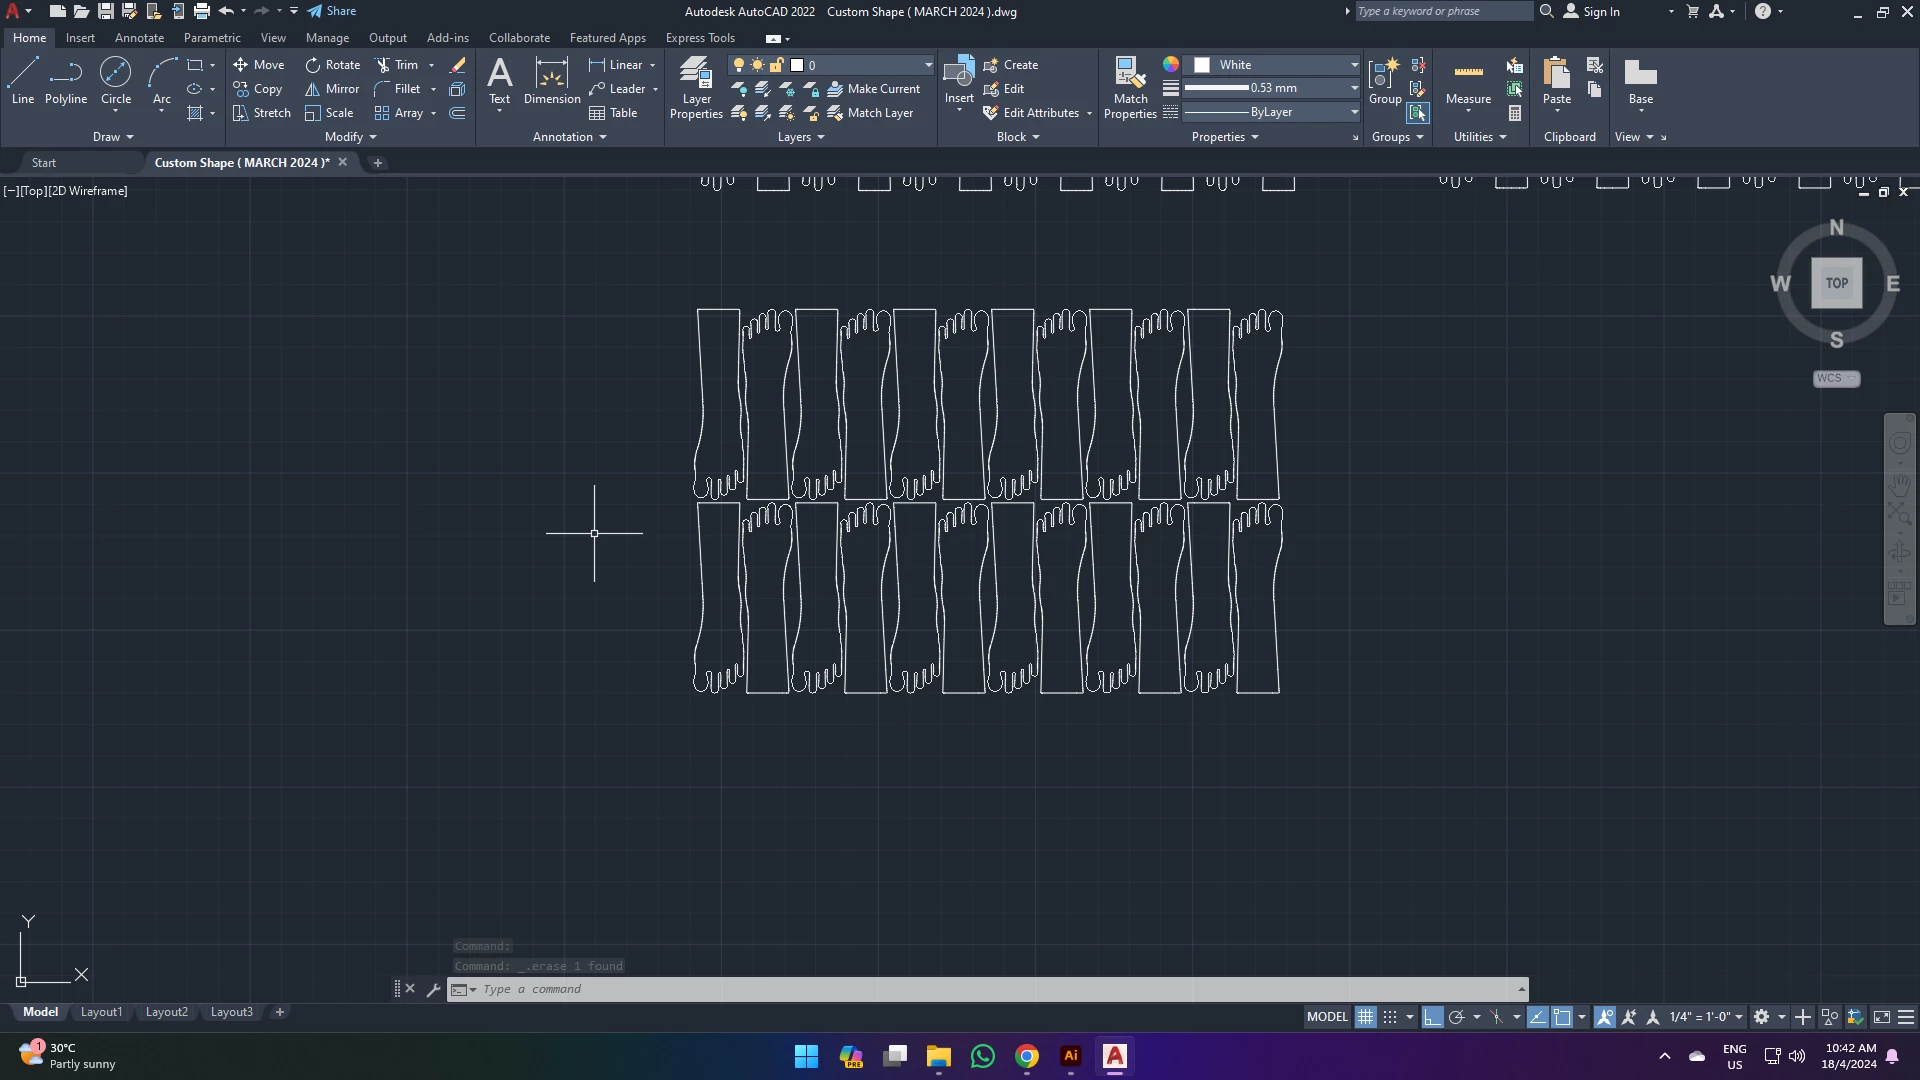Screen dimensions: 1920x1080
Task: Toggle snap mode dots in status bar
Action: pos(1390,1017)
